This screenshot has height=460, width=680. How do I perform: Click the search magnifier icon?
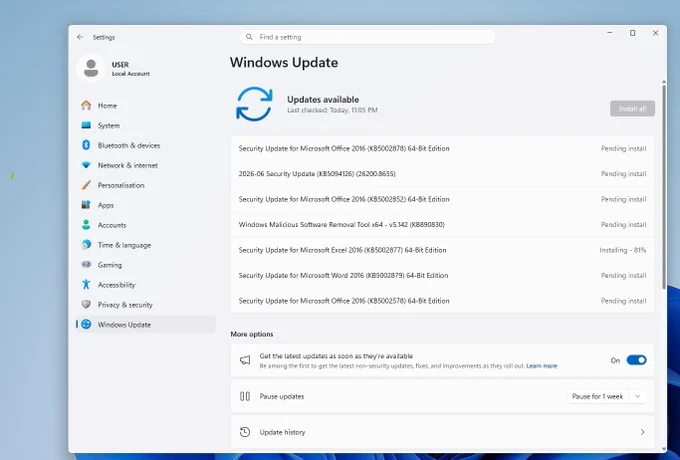249,37
